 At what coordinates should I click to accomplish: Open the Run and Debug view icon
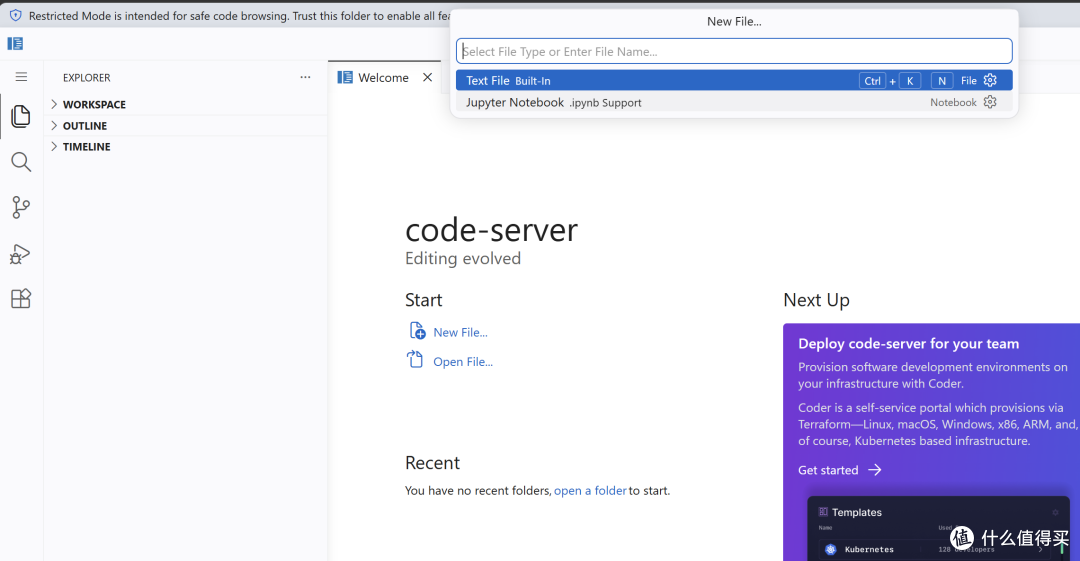(x=21, y=254)
